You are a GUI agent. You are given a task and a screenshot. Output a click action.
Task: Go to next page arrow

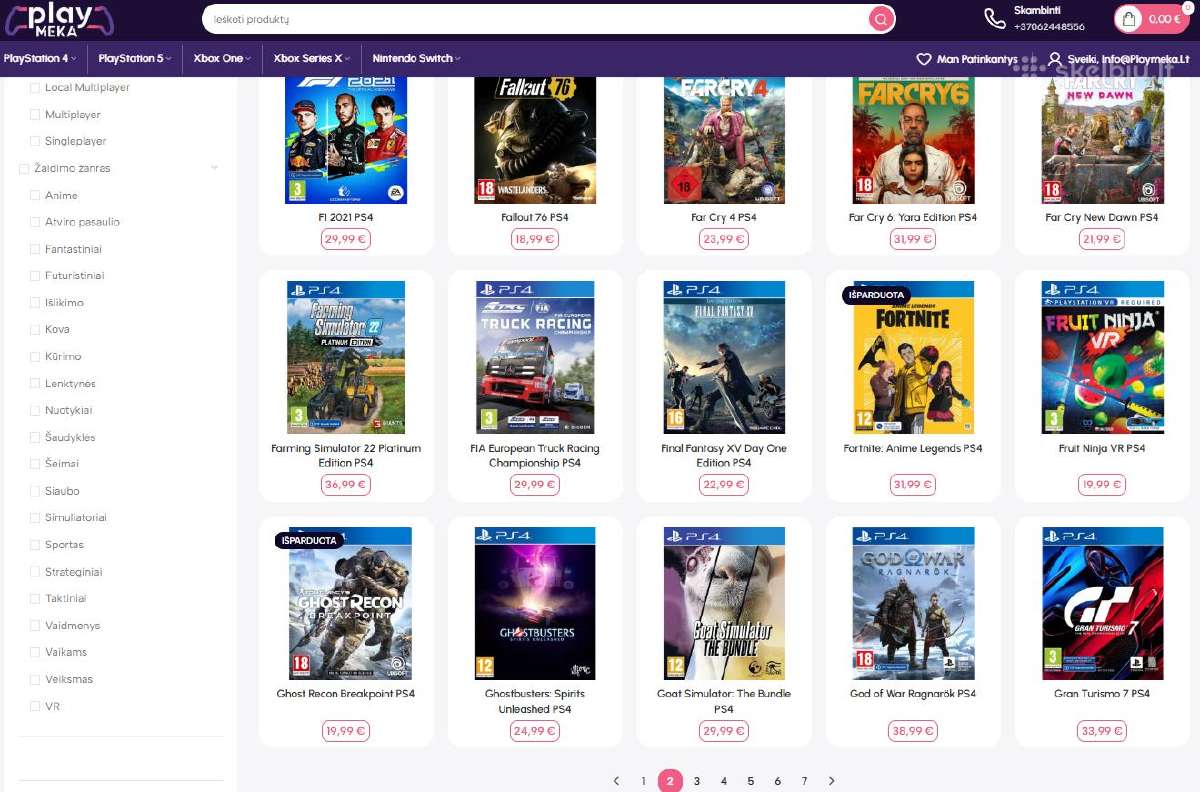pos(831,781)
